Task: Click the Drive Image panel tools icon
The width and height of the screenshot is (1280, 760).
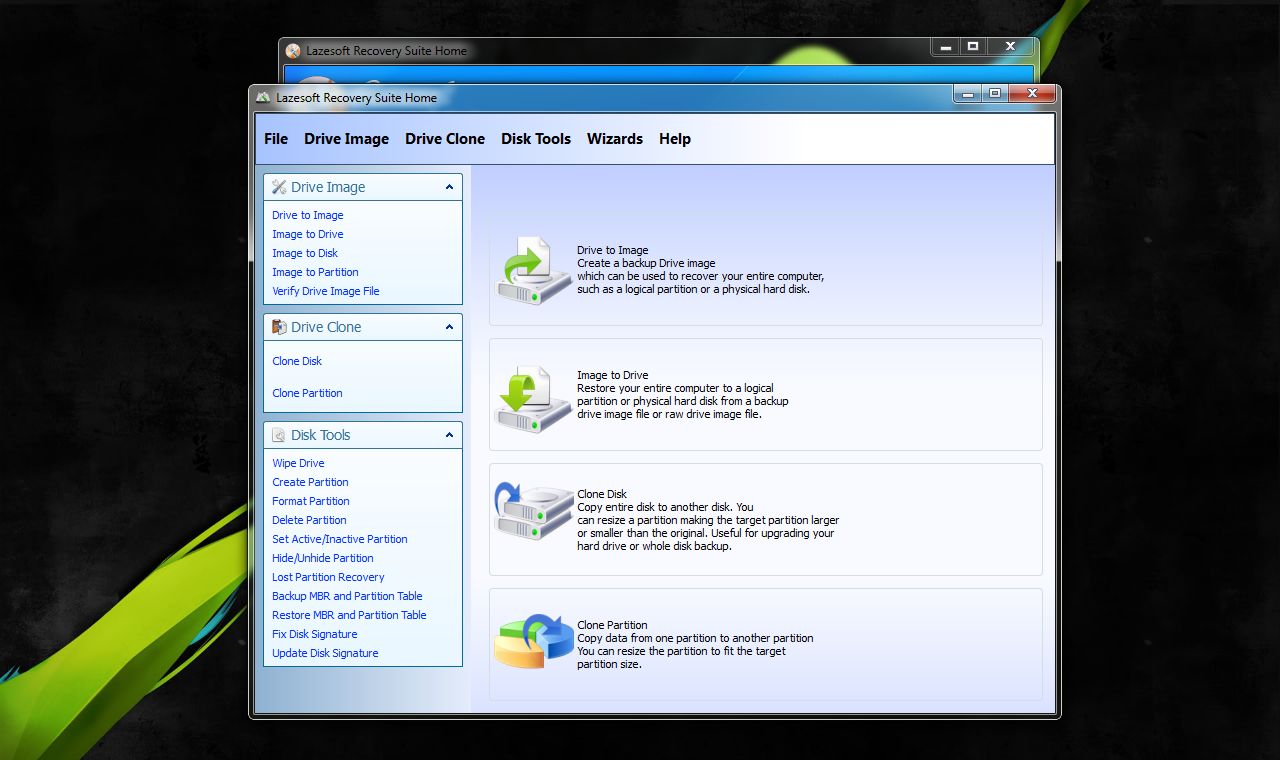Action: click(279, 187)
